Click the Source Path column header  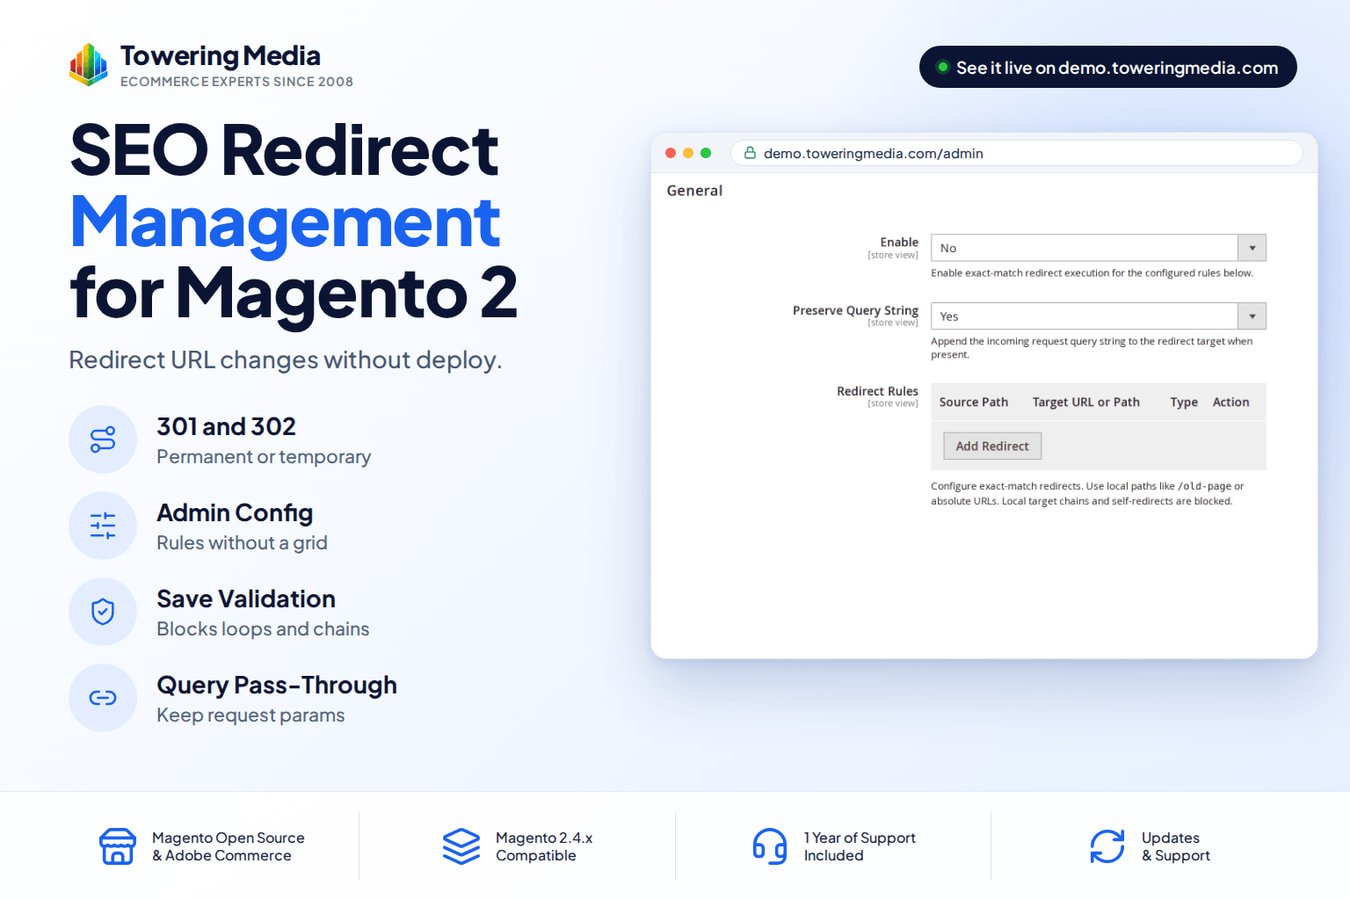pos(973,402)
